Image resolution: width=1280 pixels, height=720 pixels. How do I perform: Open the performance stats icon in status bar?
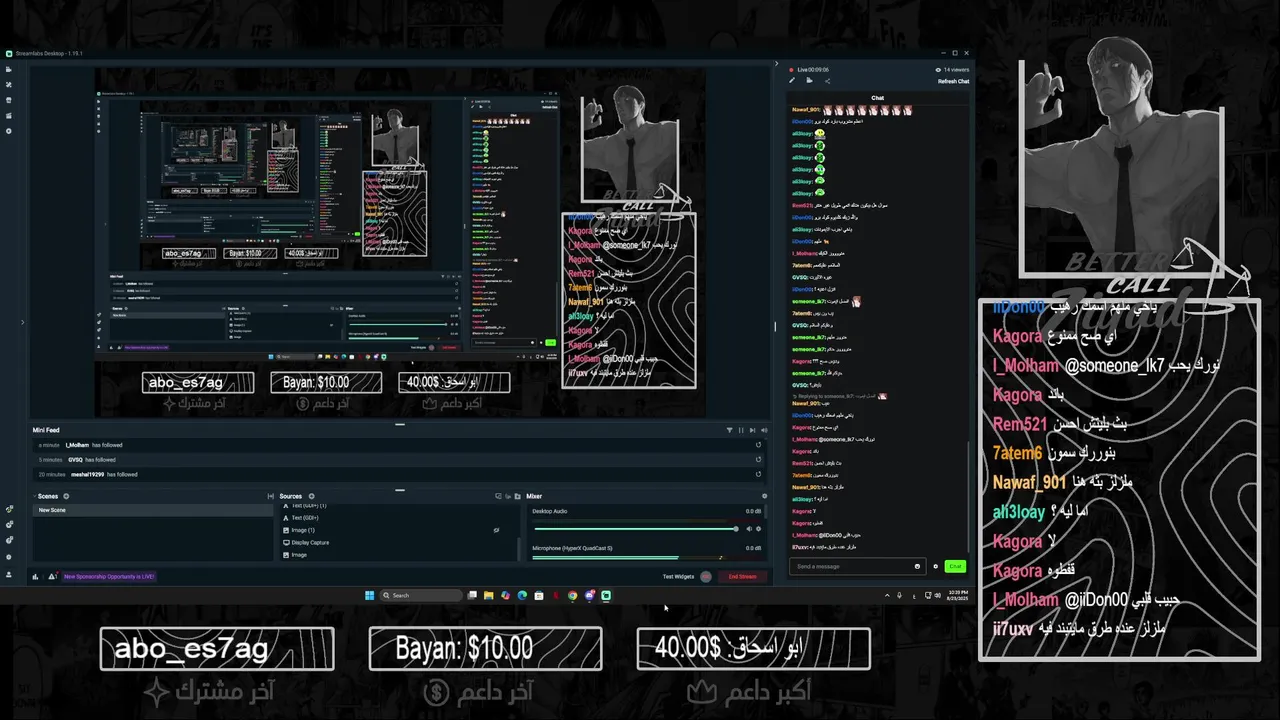tap(36, 576)
